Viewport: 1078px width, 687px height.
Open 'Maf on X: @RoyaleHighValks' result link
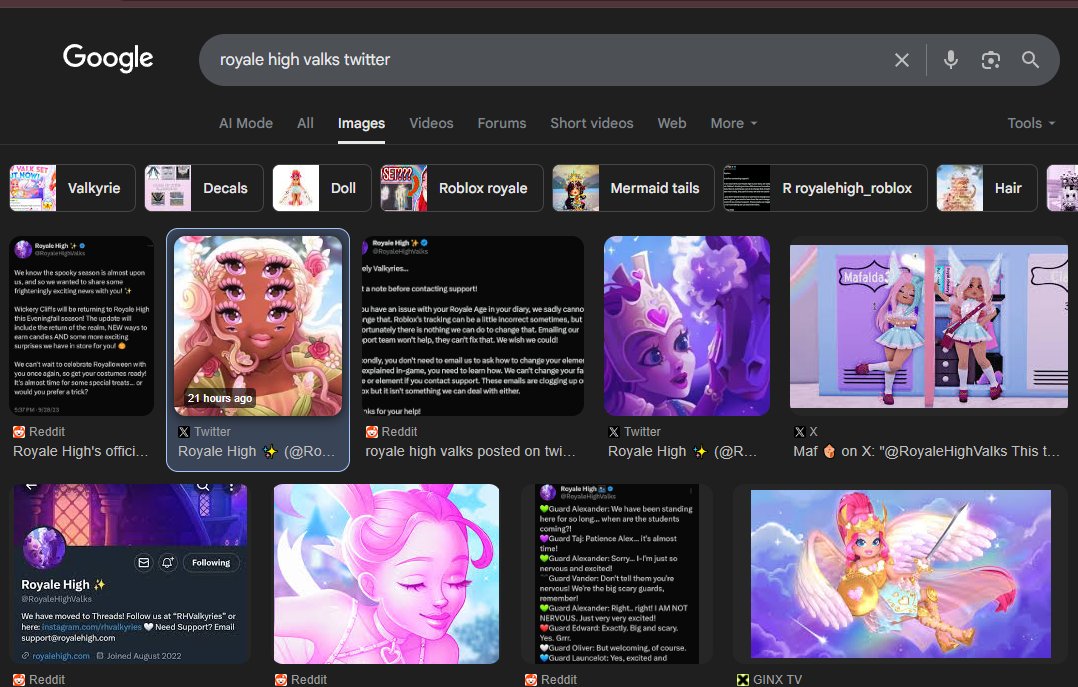pyautogui.click(x=926, y=451)
